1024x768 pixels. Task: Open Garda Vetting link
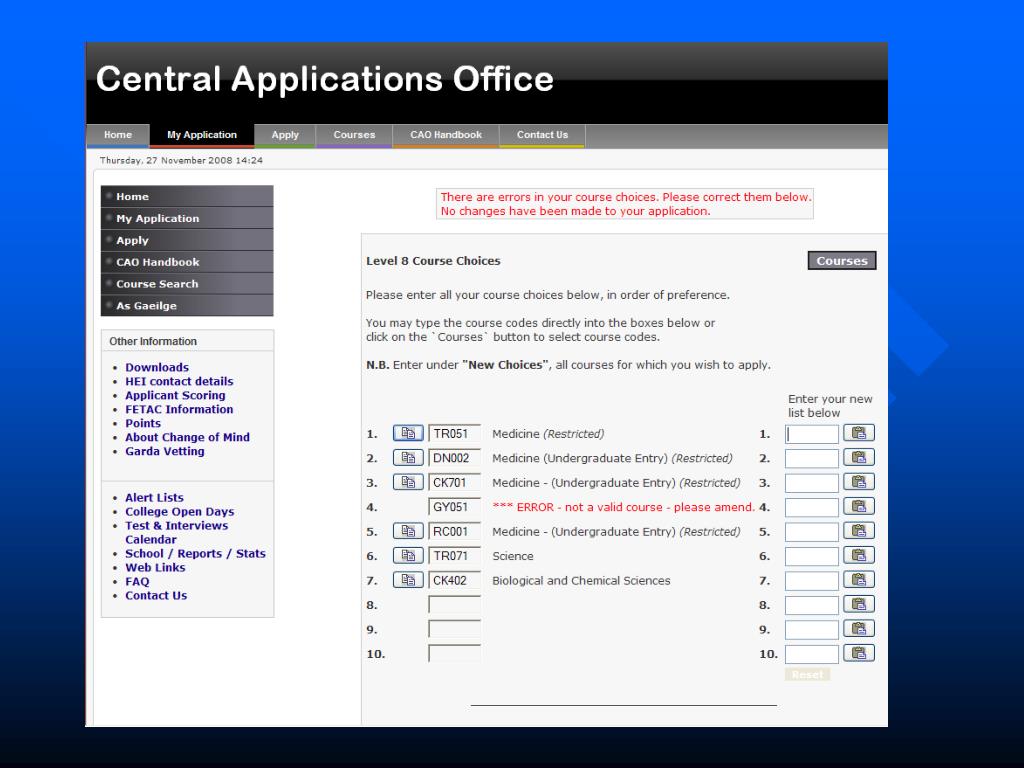coord(165,451)
